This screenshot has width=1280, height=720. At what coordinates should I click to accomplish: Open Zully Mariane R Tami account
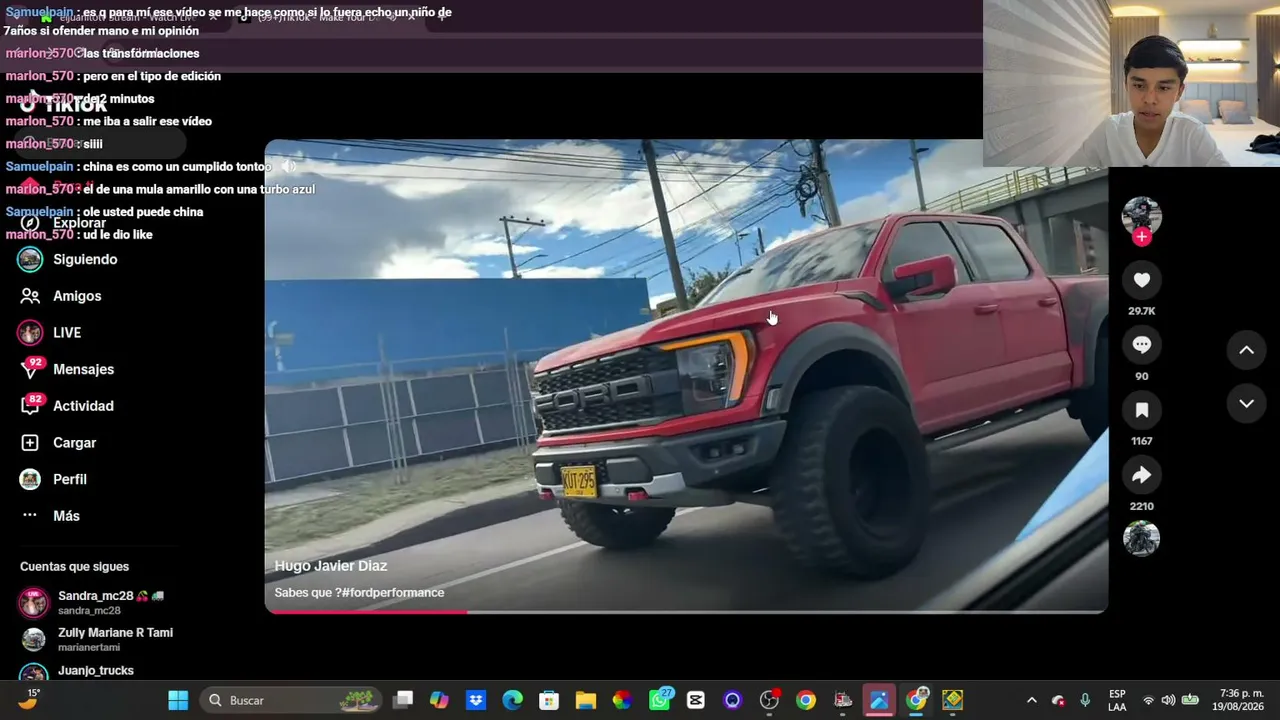97,639
